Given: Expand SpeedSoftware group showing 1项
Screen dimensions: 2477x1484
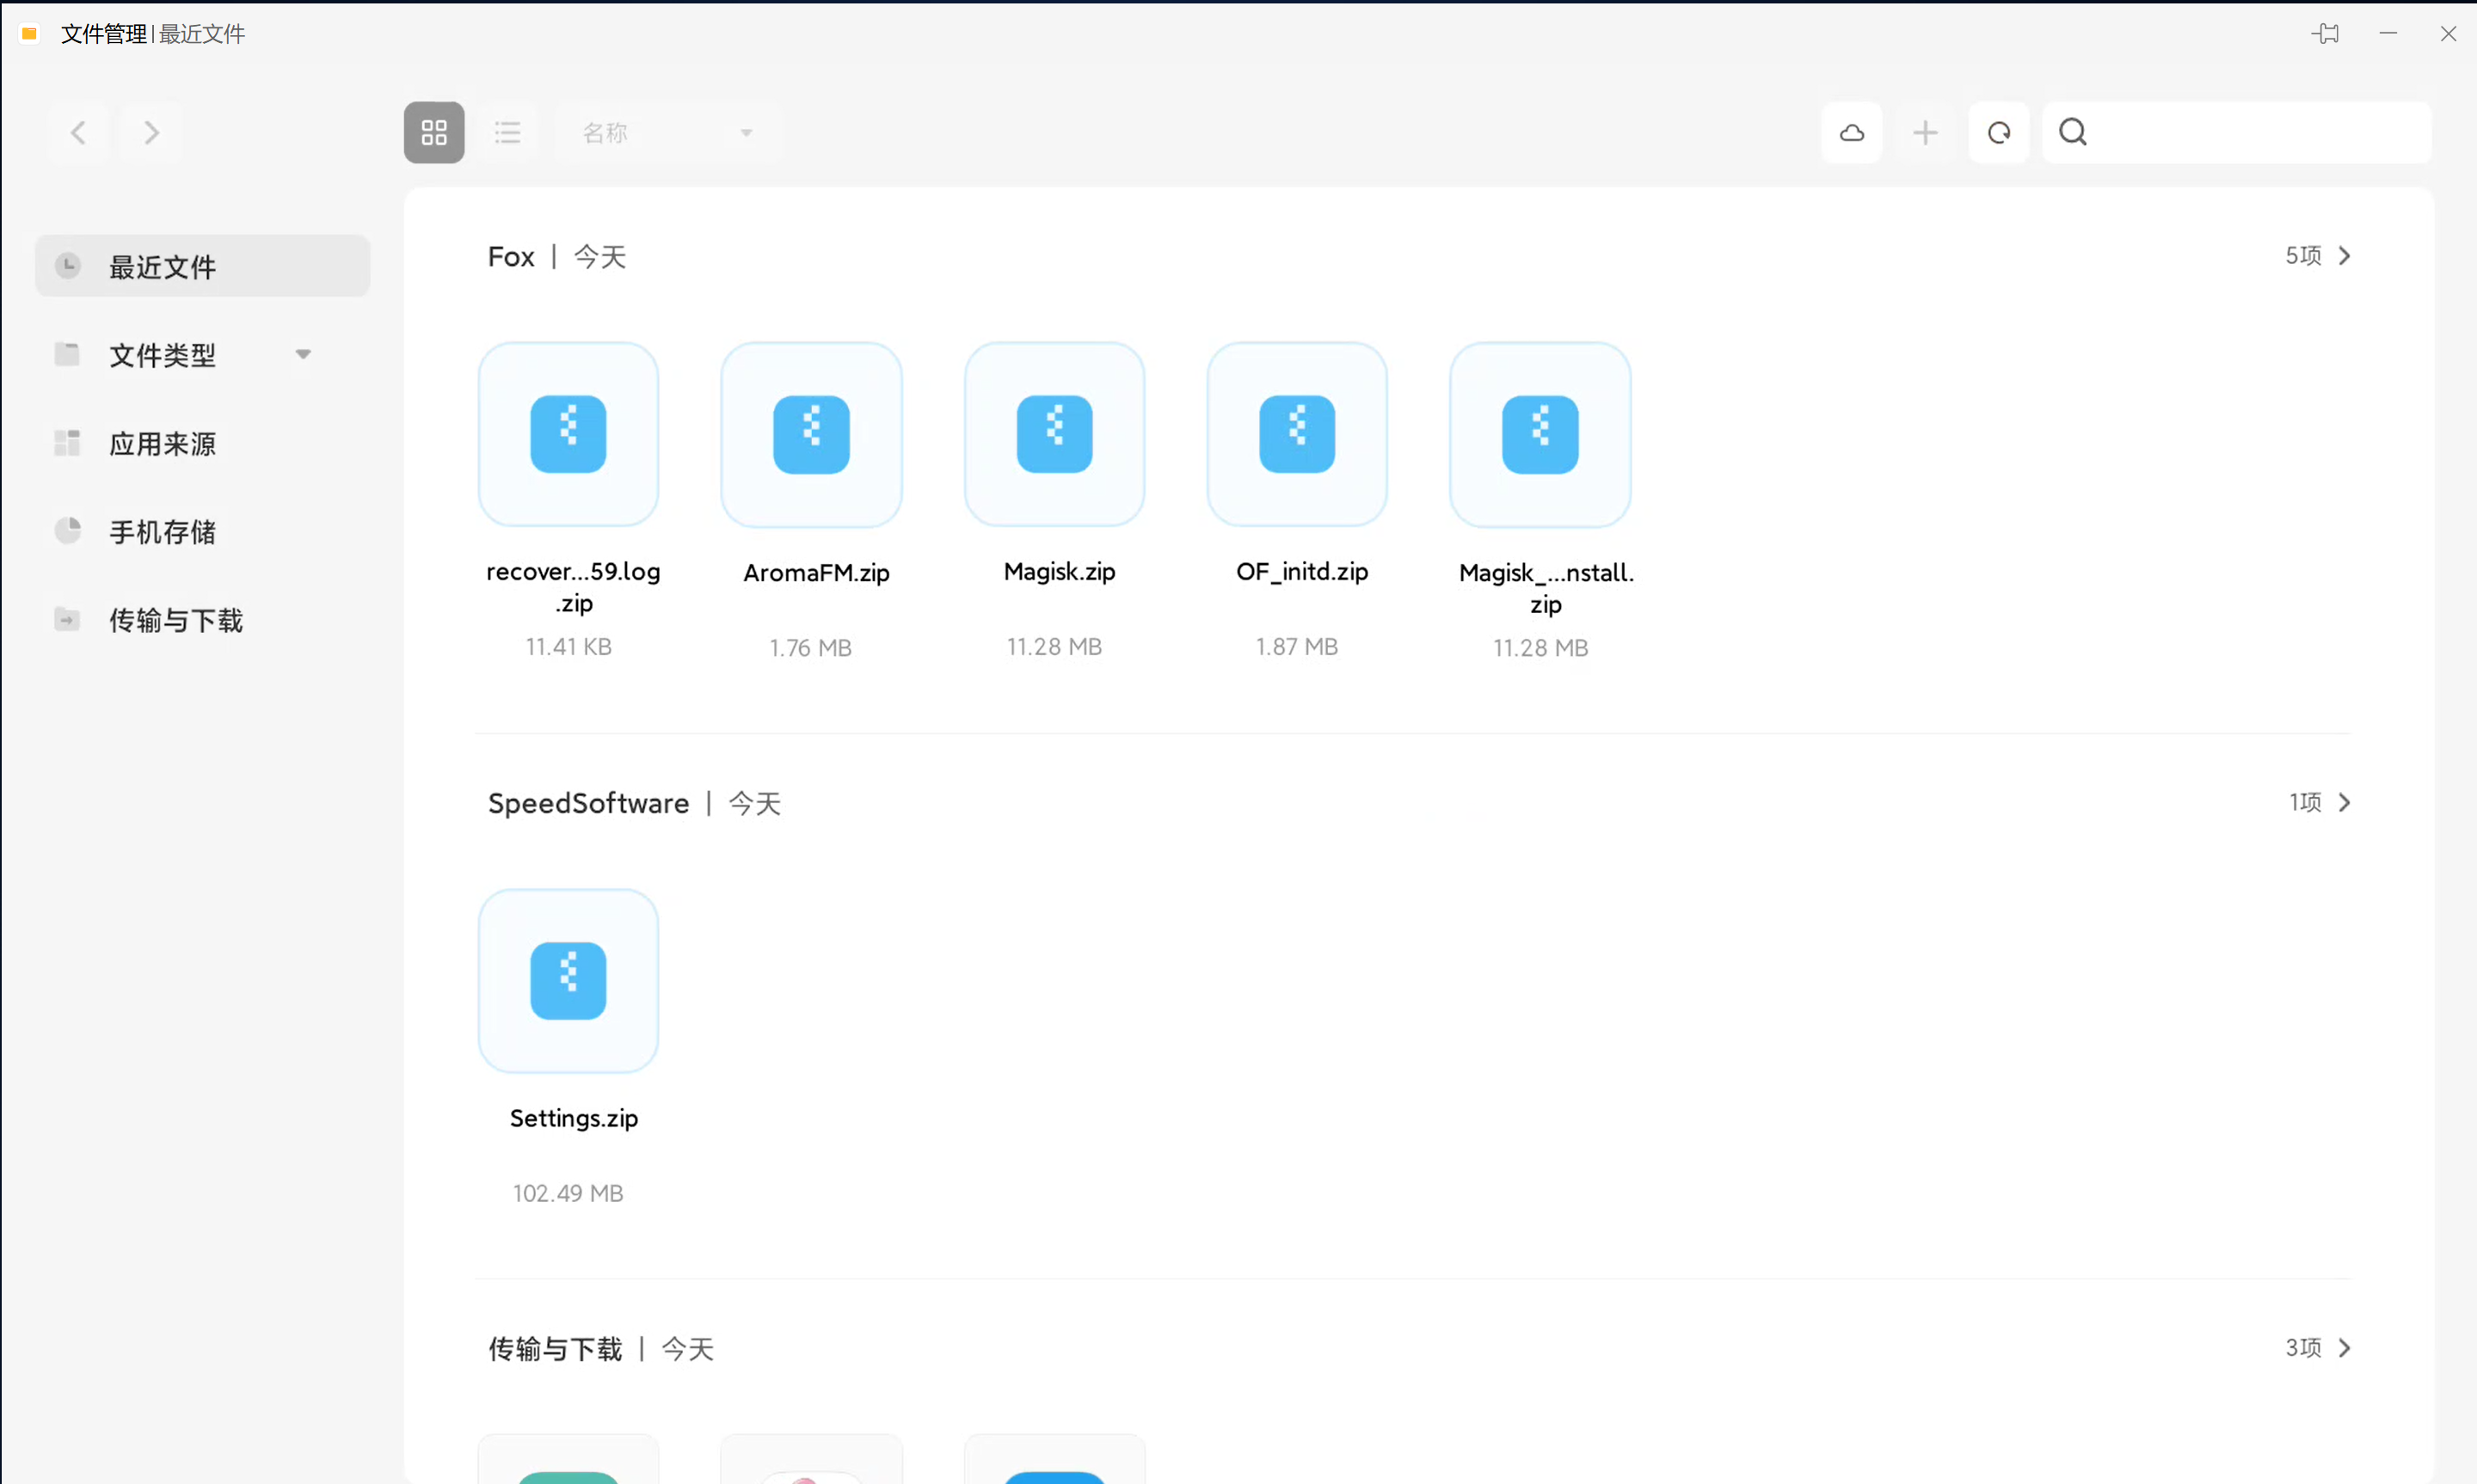Looking at the screenshot, I should [2320, 802].
